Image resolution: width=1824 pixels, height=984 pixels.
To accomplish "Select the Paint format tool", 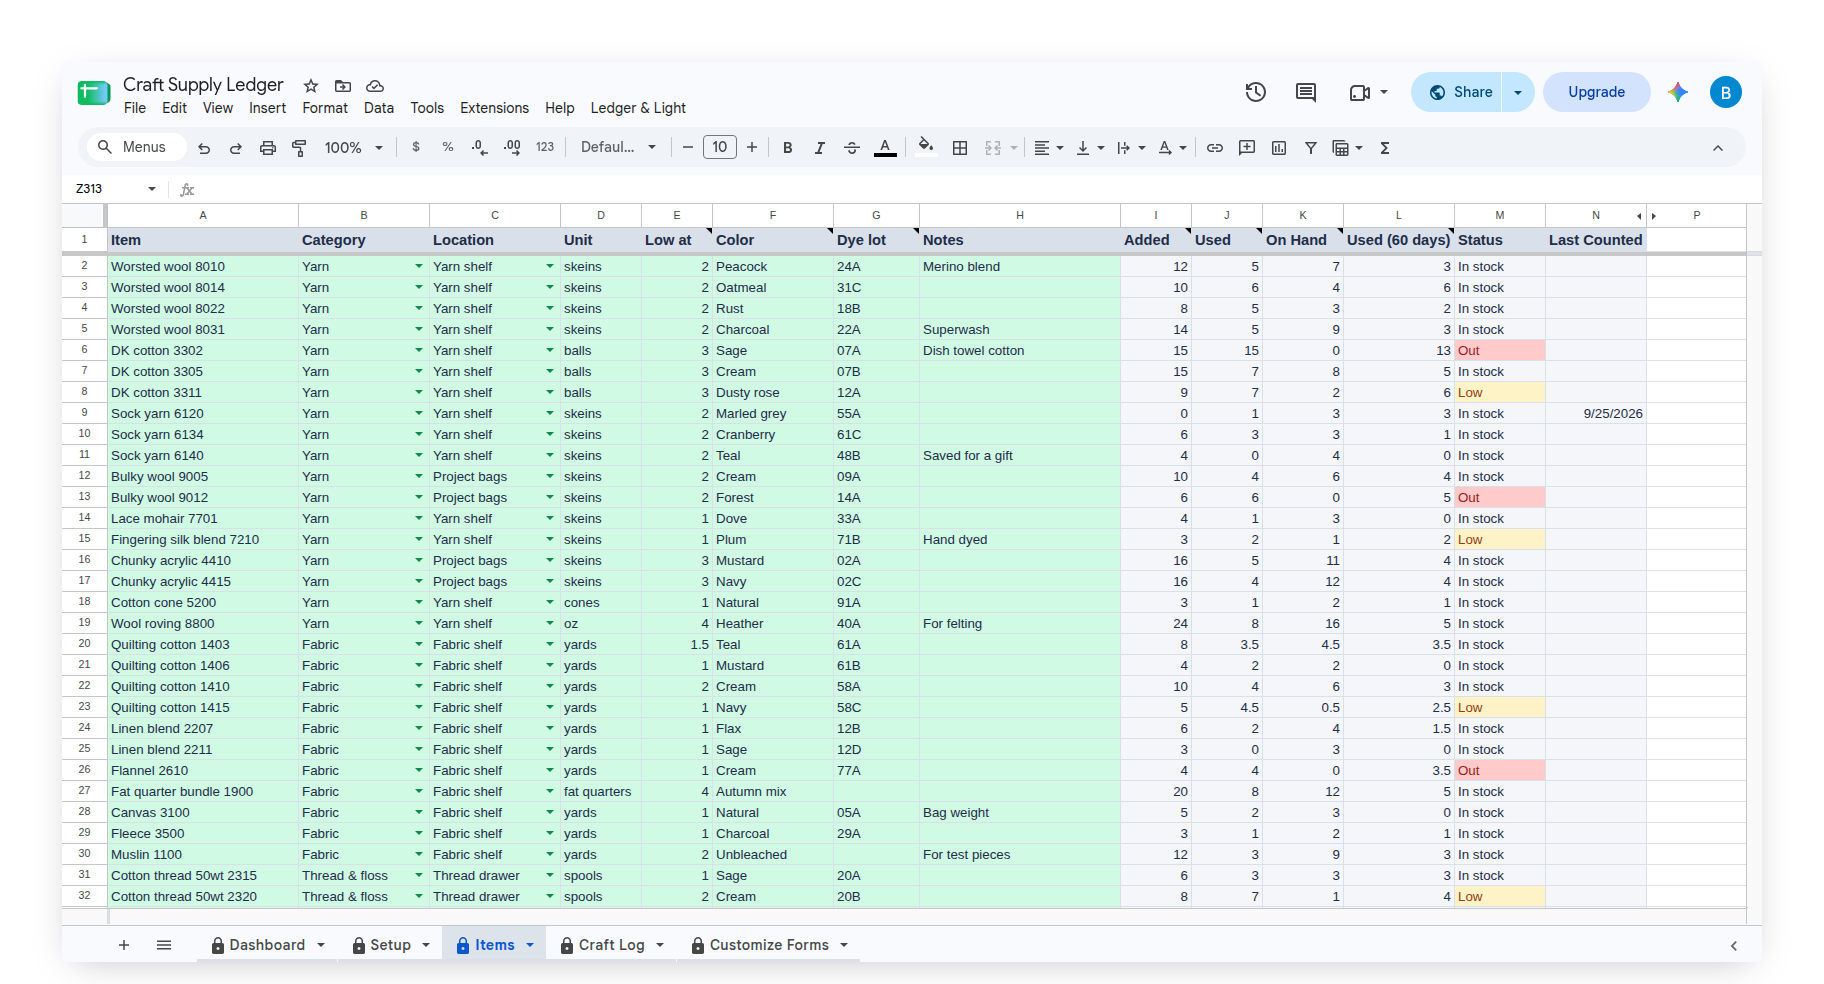I will pyautogui.click(x=299, y=148).
